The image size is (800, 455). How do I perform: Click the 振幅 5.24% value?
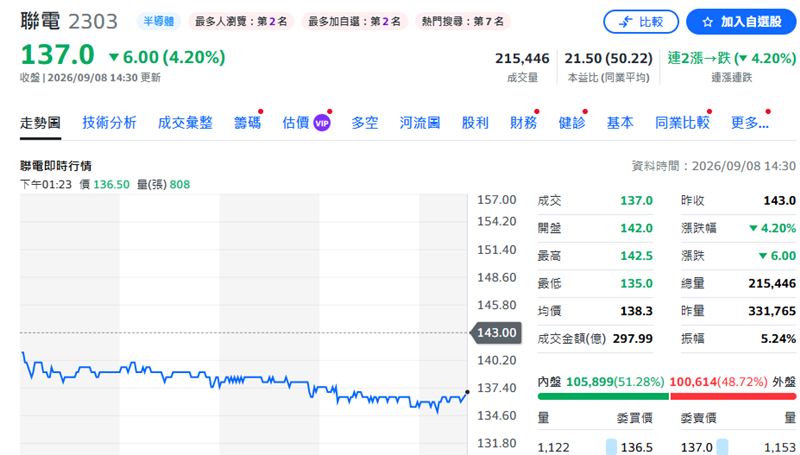778,338
